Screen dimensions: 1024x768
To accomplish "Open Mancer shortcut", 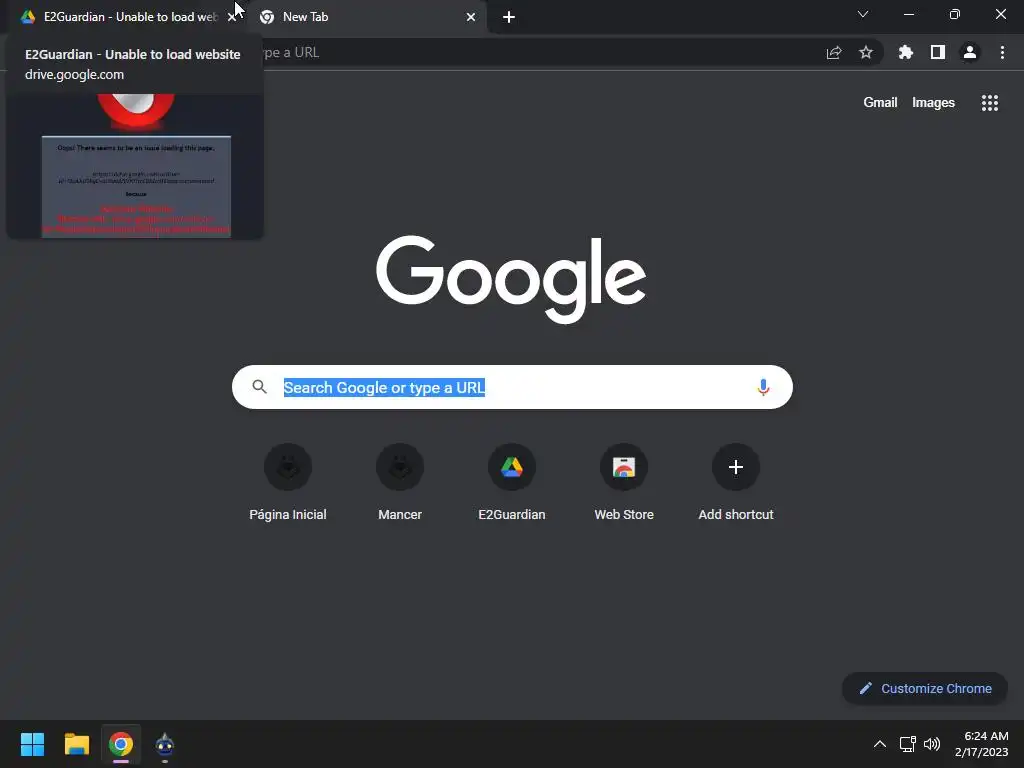I will (400, 483).
